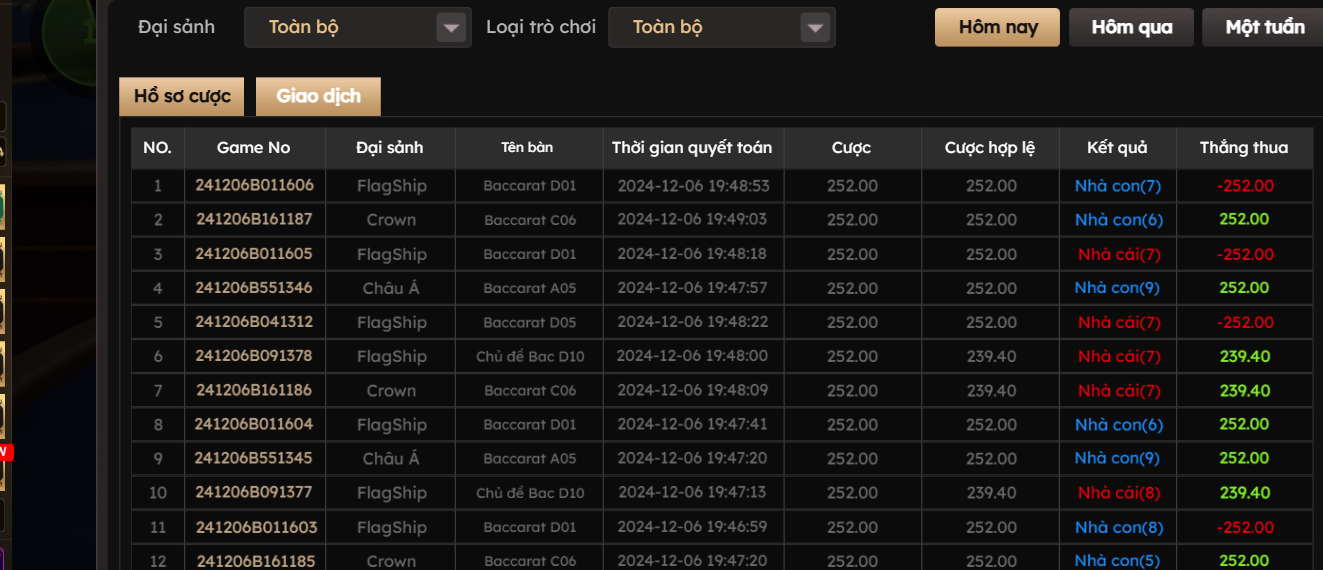Switch to the Hồ sơ cược tab

pos(182,96)
